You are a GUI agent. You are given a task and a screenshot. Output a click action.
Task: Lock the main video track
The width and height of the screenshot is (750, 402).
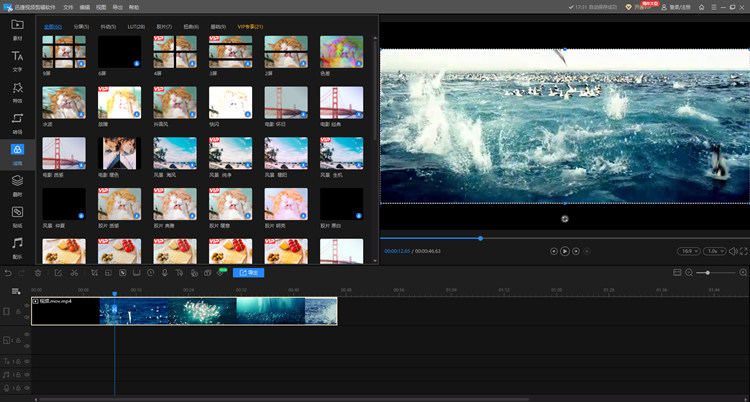point(19,312)
